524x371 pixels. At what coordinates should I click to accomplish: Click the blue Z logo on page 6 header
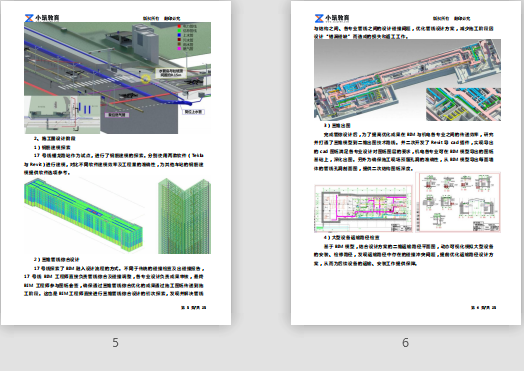(x=319, y=18)
